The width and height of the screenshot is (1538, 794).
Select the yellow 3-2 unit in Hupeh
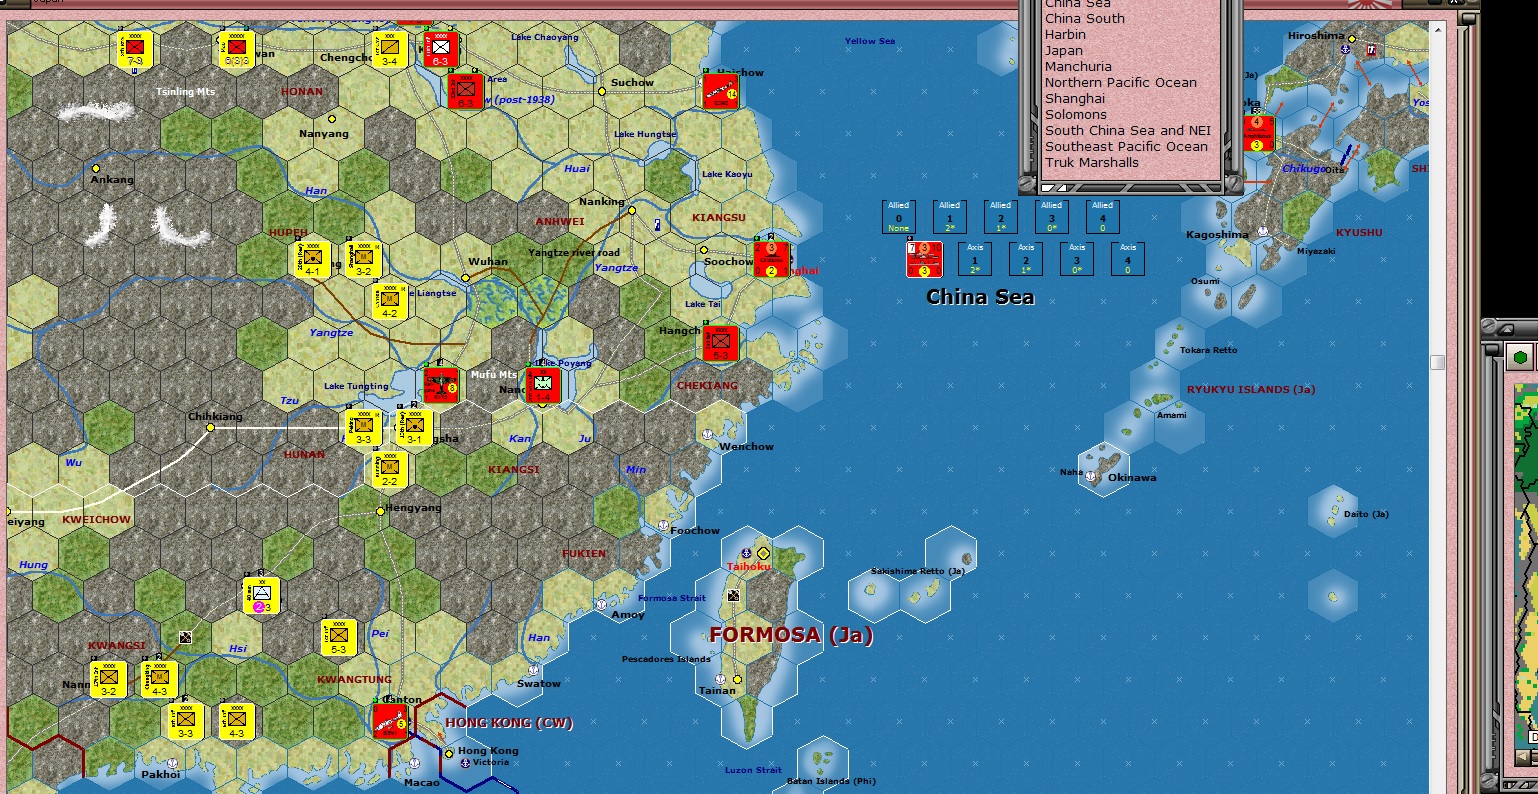click(363, 258)
